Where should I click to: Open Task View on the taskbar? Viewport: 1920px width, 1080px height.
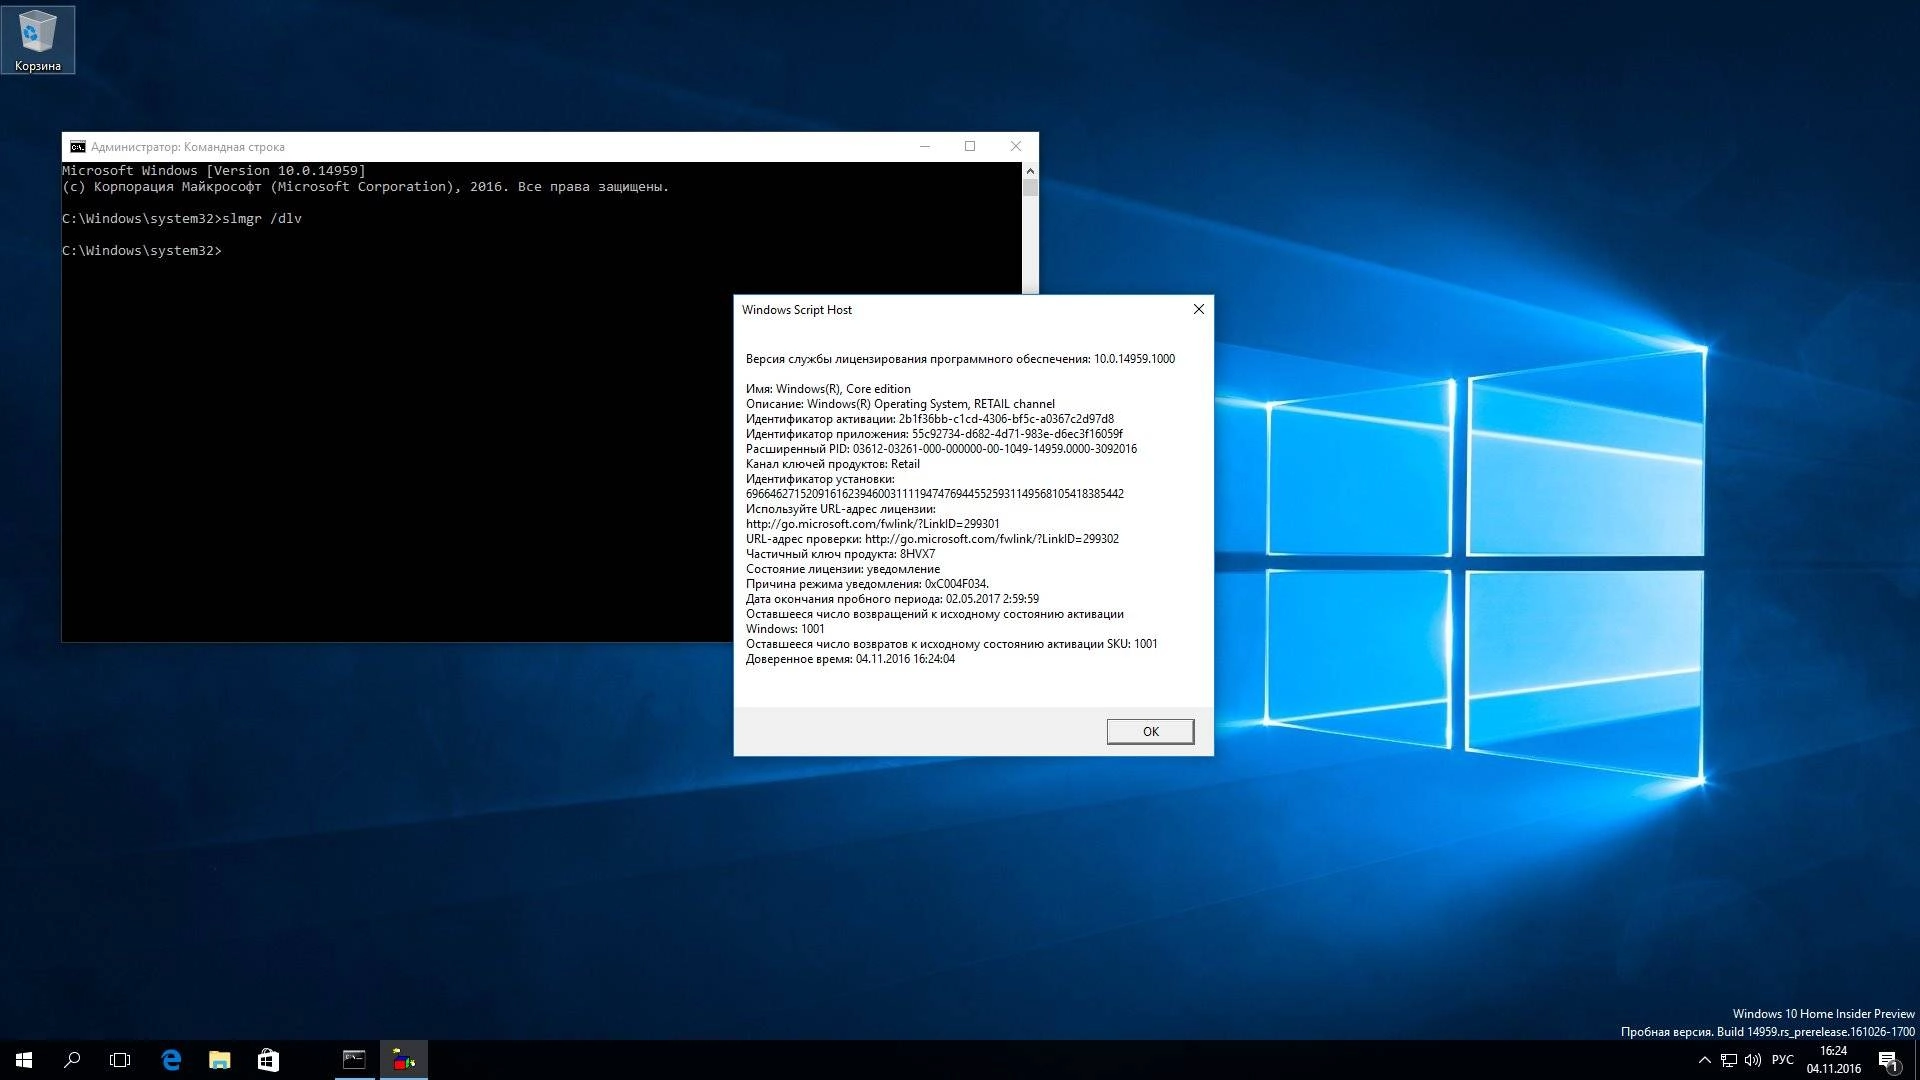tap(120, 1060)
